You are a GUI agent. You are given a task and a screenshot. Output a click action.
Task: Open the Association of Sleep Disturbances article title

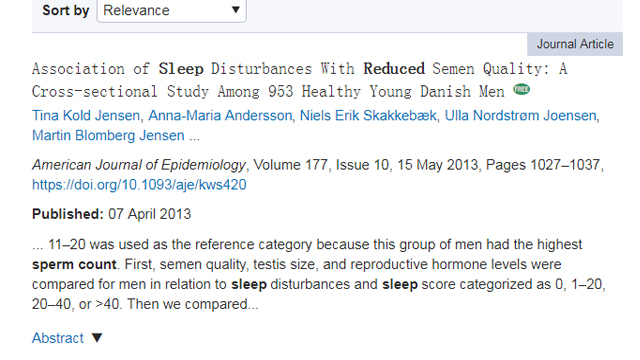[x=300, y=80]
